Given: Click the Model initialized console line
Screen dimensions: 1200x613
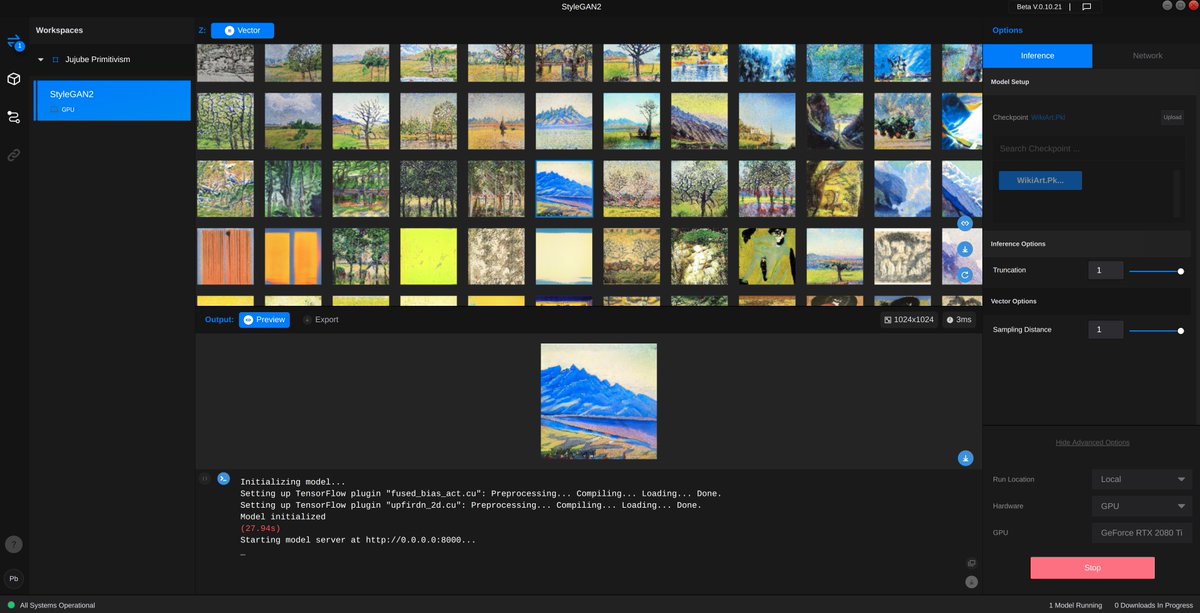Looking at the screenshot, I should tap(283, 517).
